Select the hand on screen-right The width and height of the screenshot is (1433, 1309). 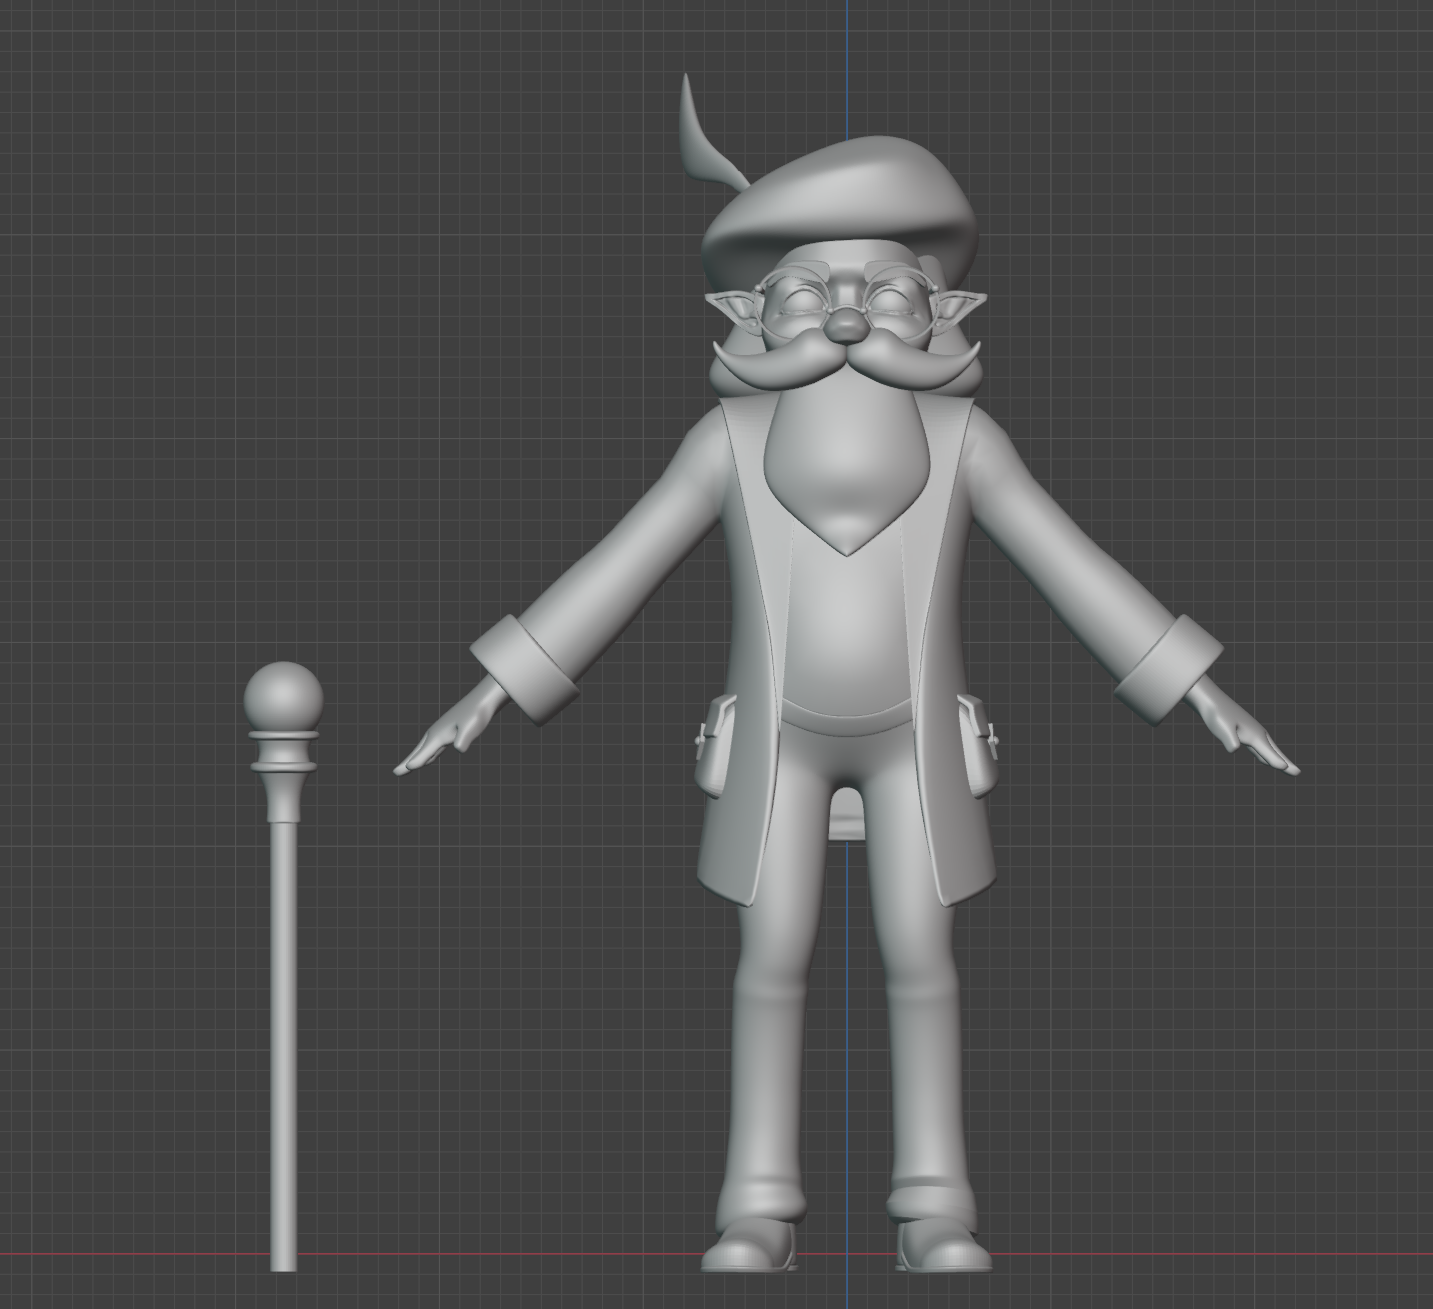[x=1250, y=743]
